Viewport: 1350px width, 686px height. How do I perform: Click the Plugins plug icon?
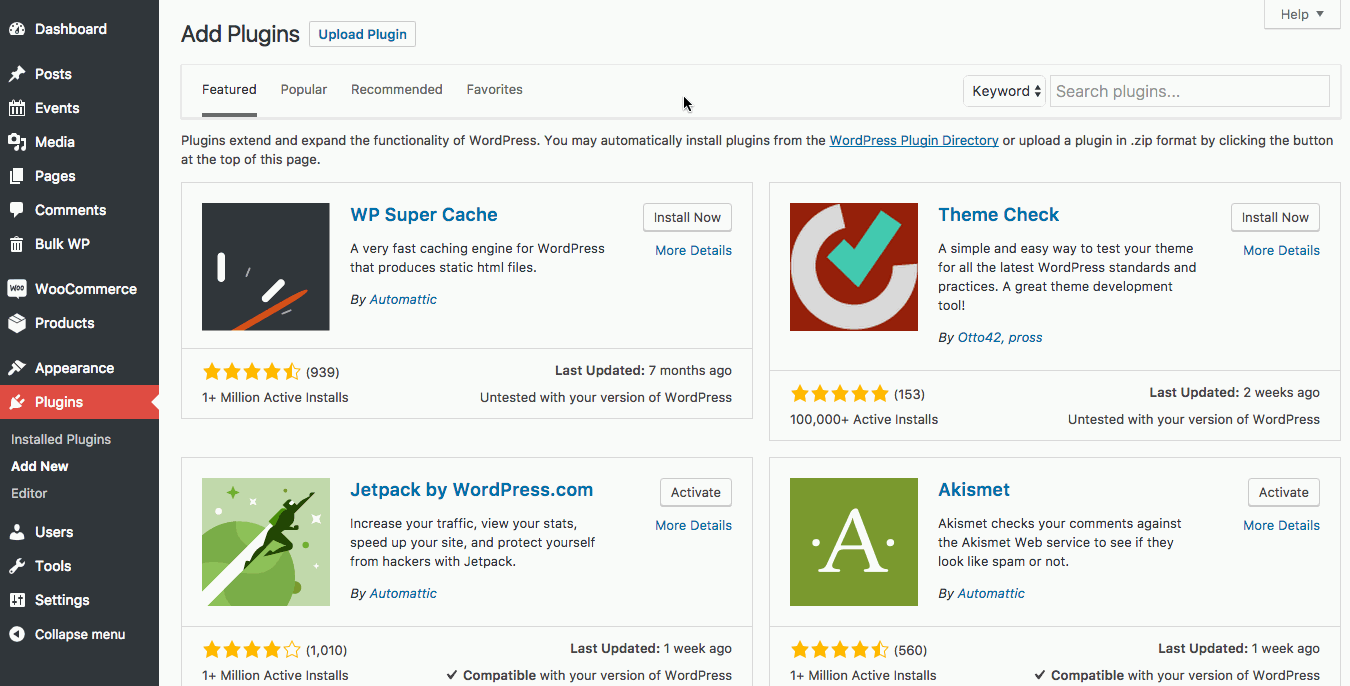(17, 402)
